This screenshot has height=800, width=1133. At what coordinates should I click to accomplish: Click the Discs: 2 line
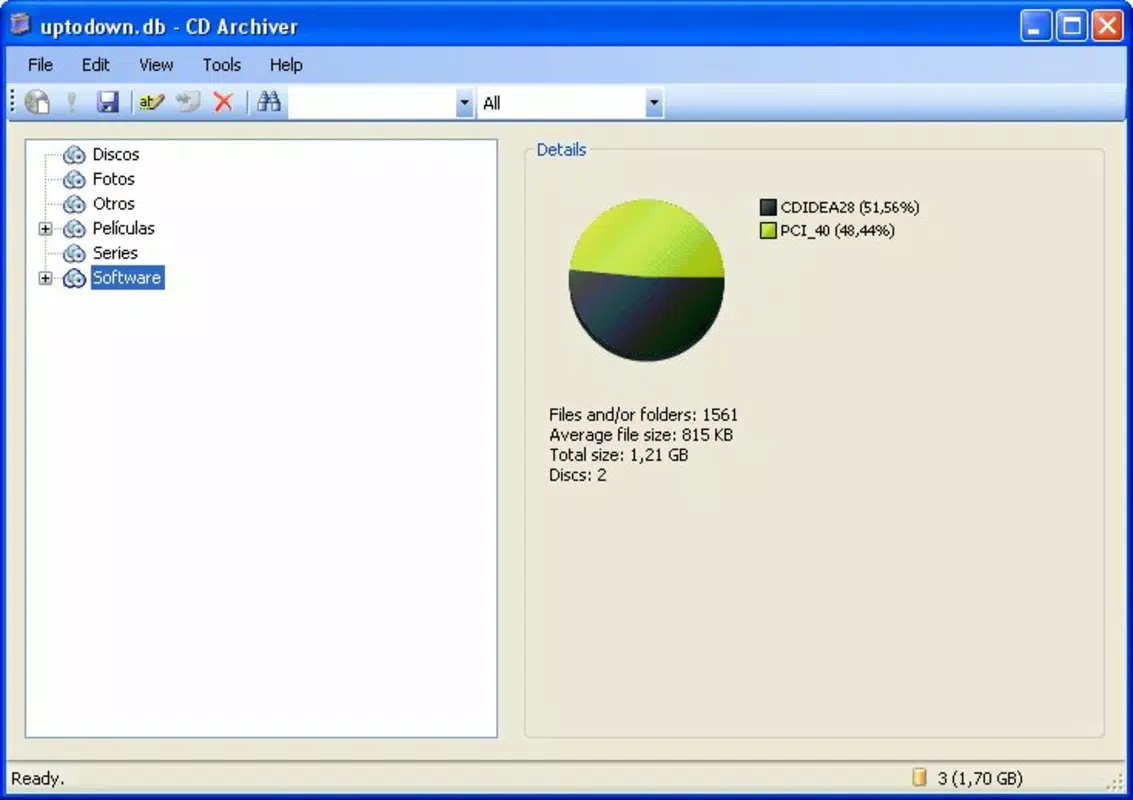point(577,476)
